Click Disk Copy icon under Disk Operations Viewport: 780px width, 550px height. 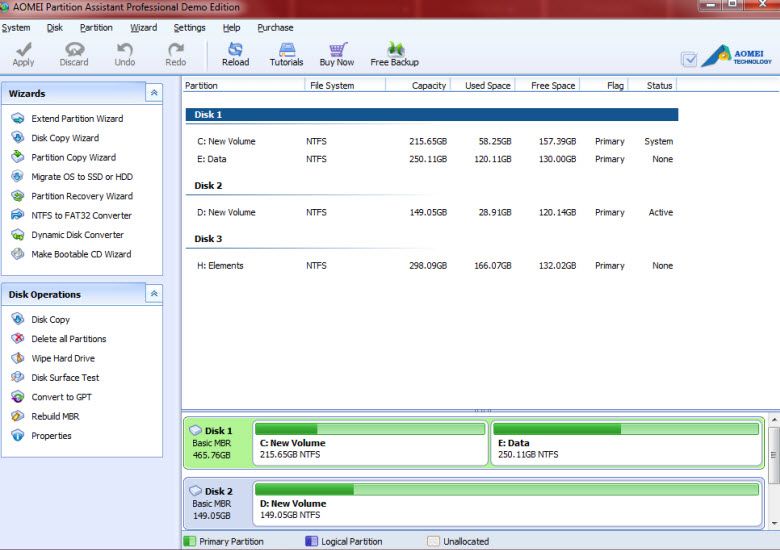pos(18,319)
